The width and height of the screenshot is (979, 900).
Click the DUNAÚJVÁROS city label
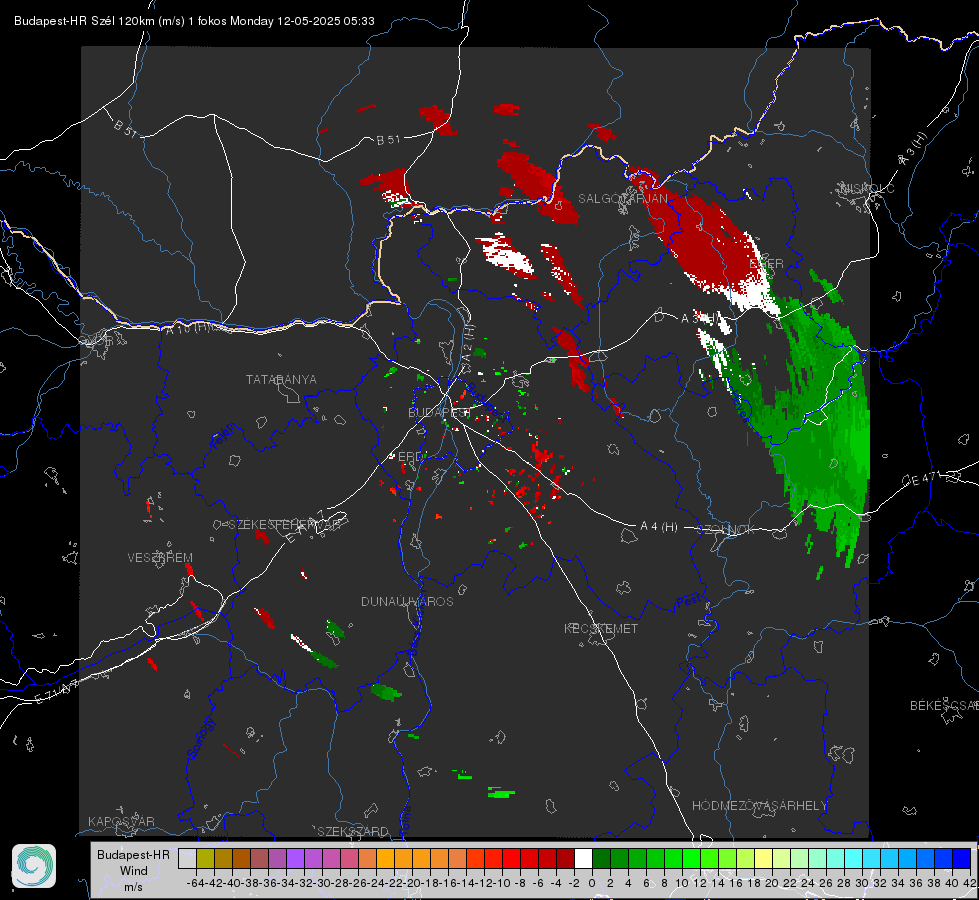pyautogui.click(x=407, y=601)
